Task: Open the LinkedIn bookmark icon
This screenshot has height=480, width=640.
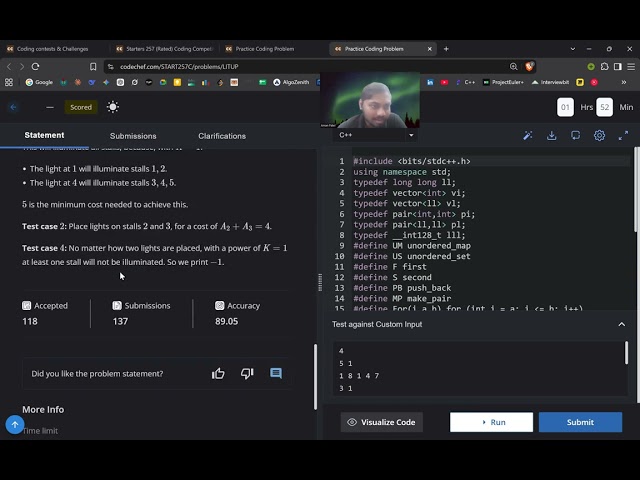Action: click(x=430, y=82)
